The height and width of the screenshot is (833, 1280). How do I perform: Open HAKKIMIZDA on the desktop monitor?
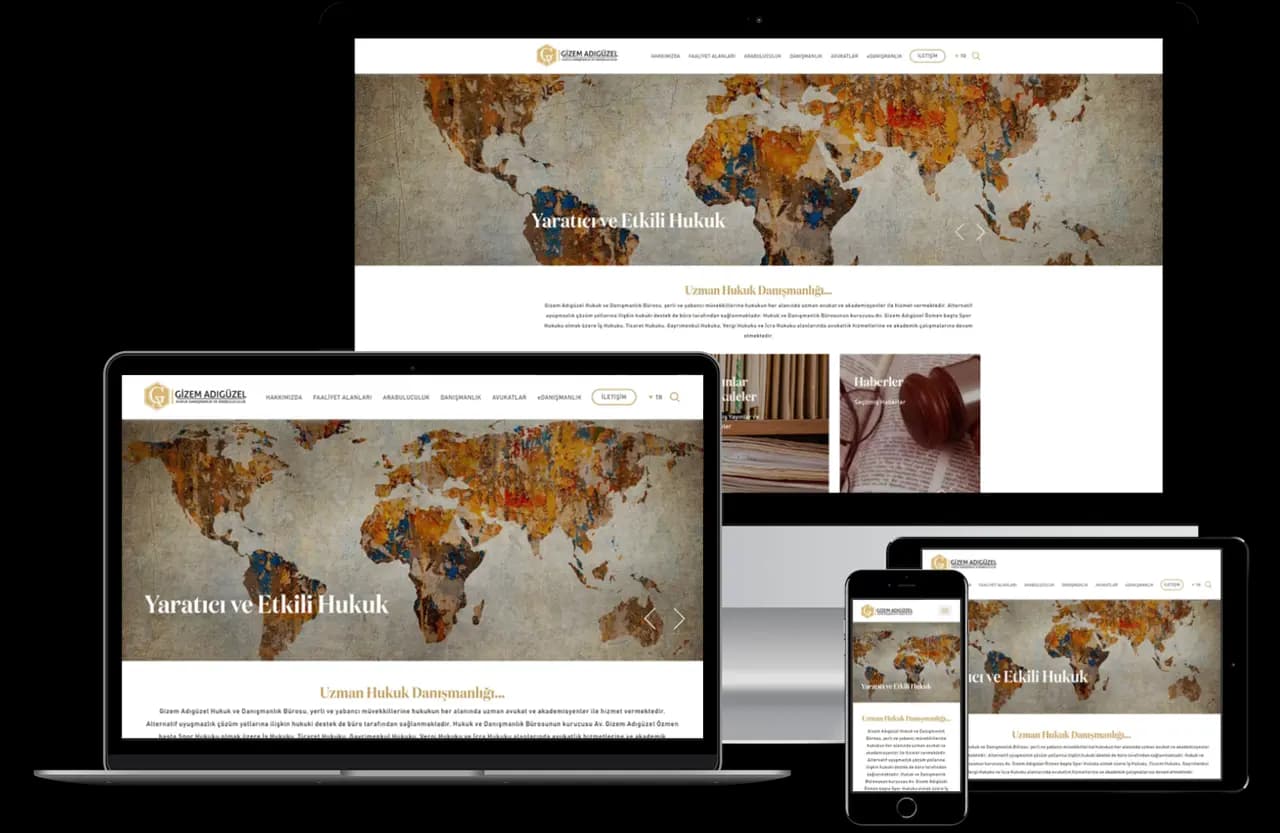tap(665, 56)
